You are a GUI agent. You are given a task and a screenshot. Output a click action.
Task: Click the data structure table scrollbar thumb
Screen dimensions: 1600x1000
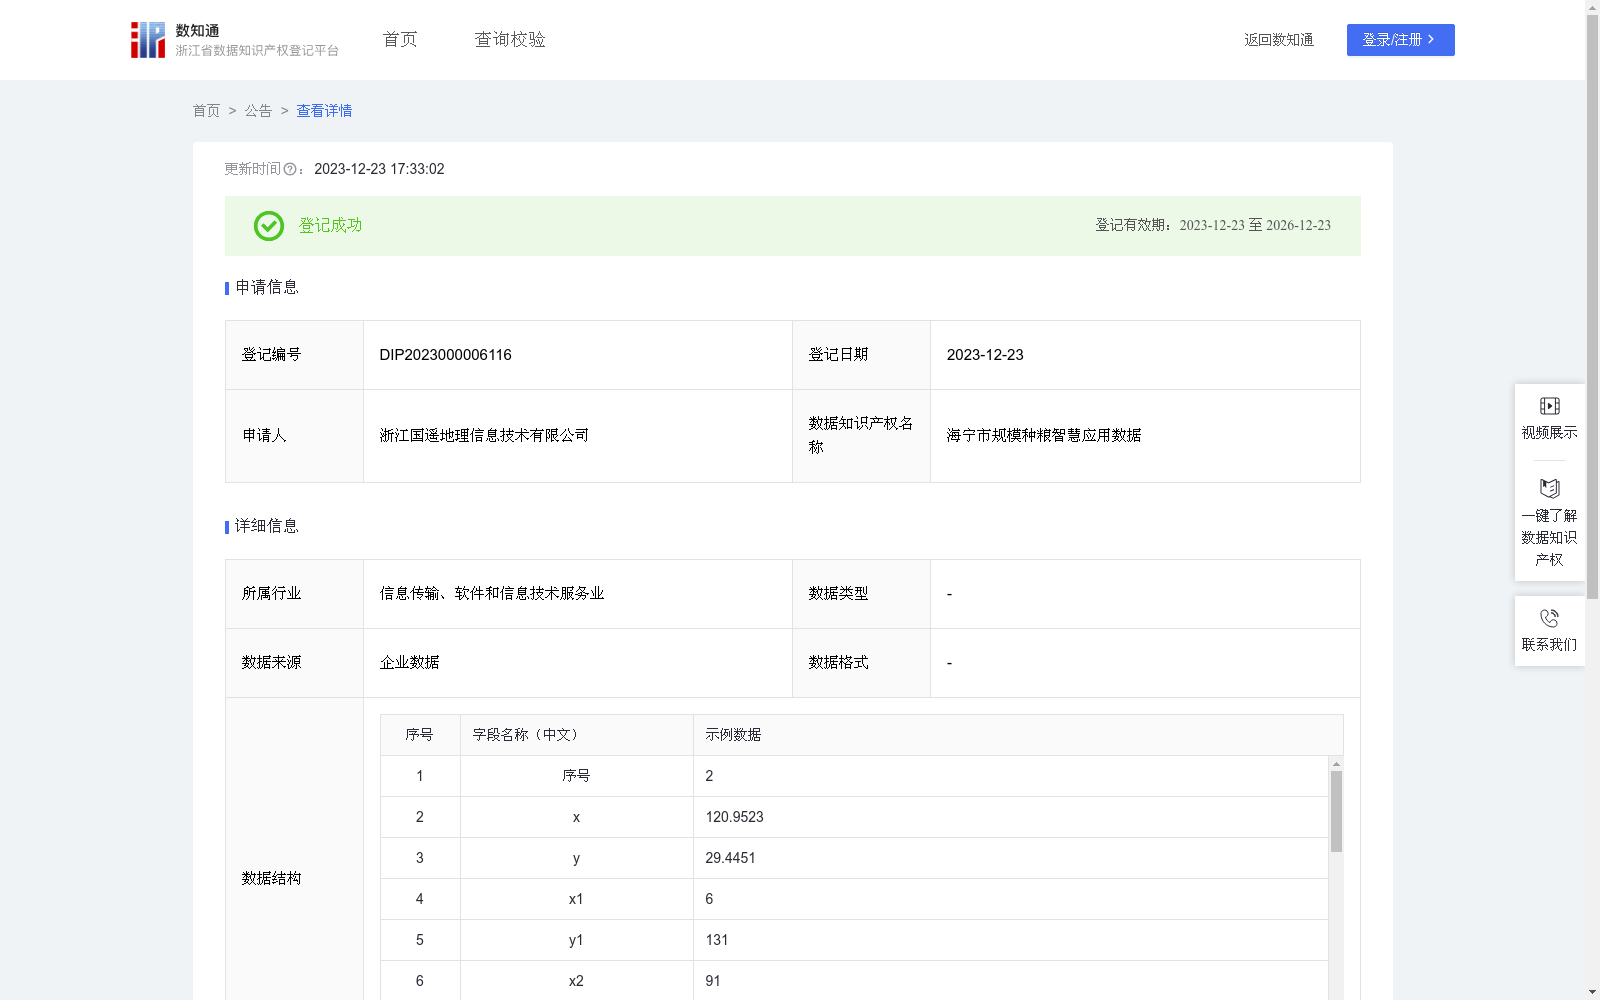coord(1336,811)
